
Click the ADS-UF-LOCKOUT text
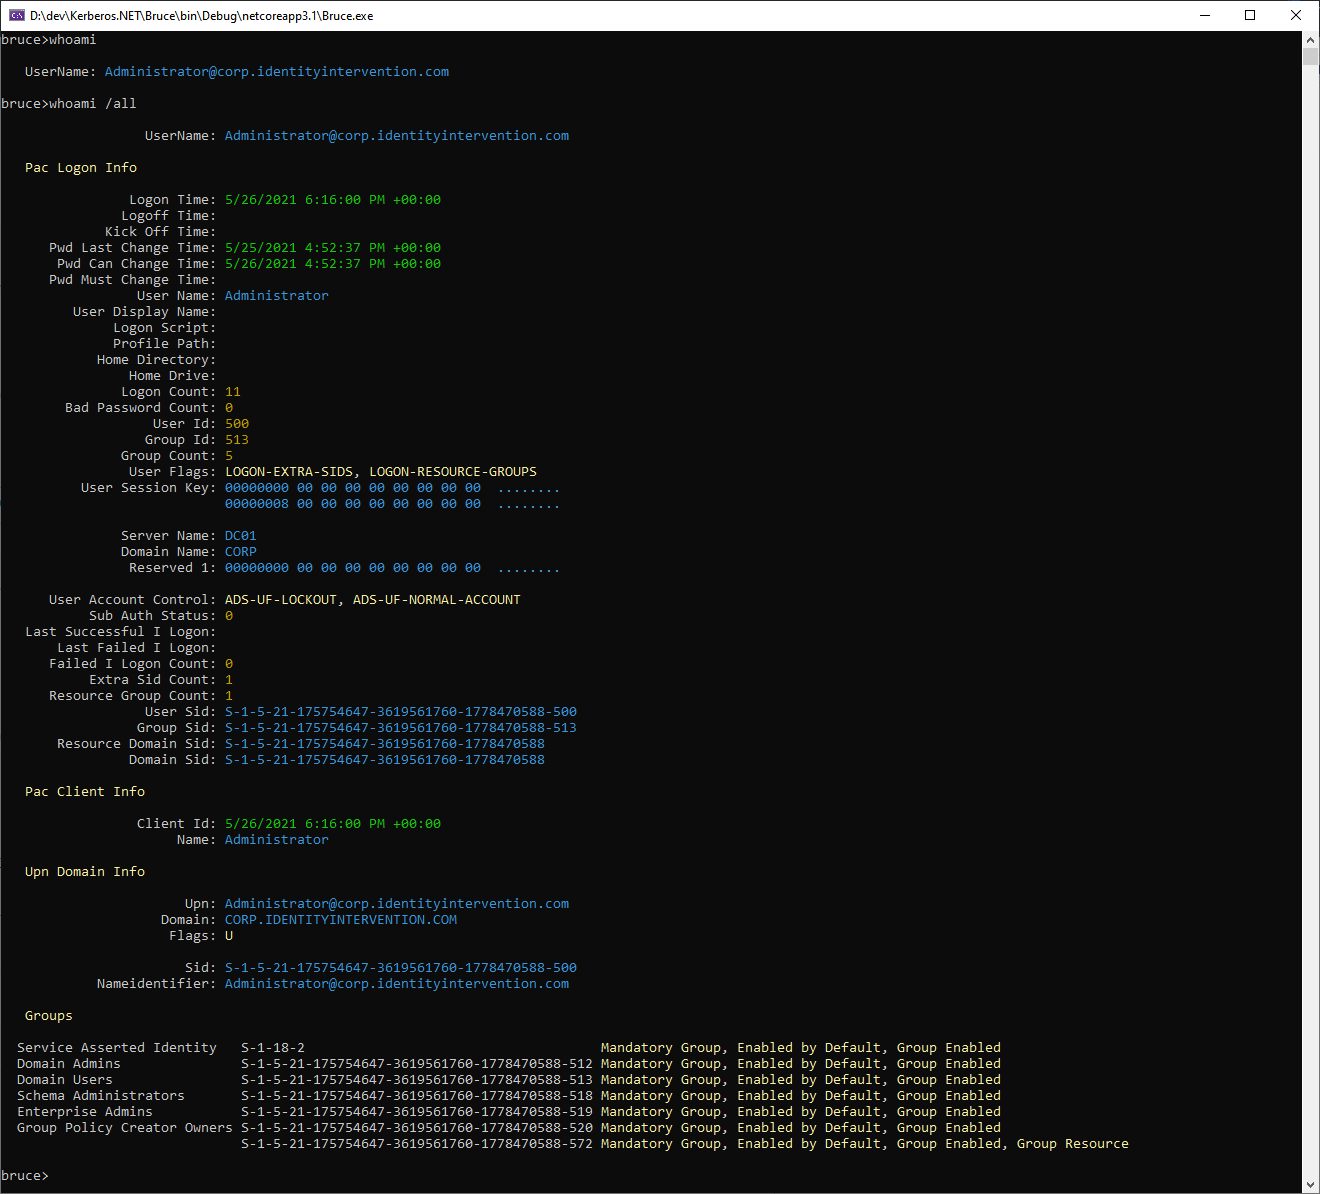pyautogui.click(x=281, y=600)
